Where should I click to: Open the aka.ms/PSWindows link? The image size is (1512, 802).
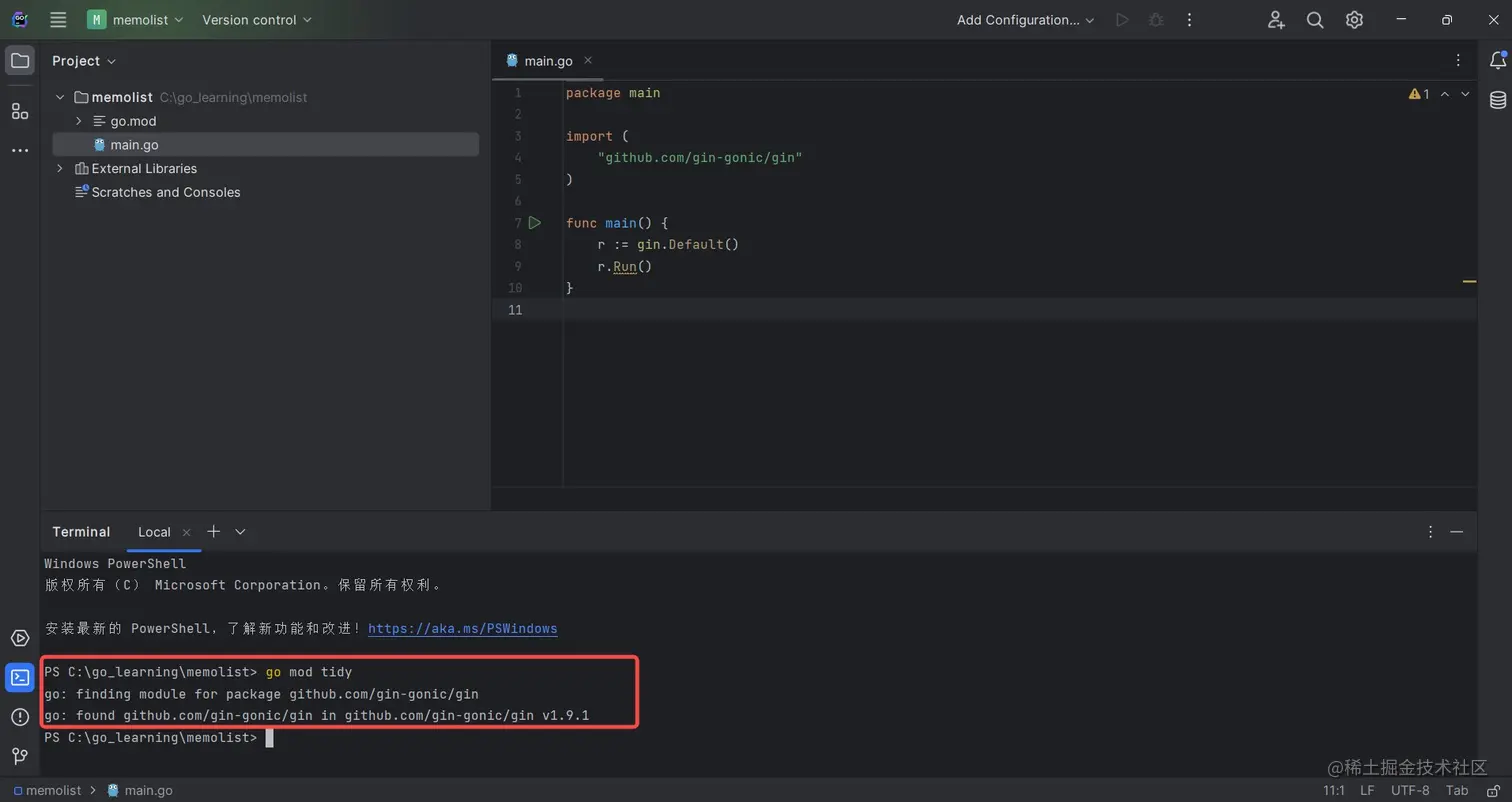[462, 629]
